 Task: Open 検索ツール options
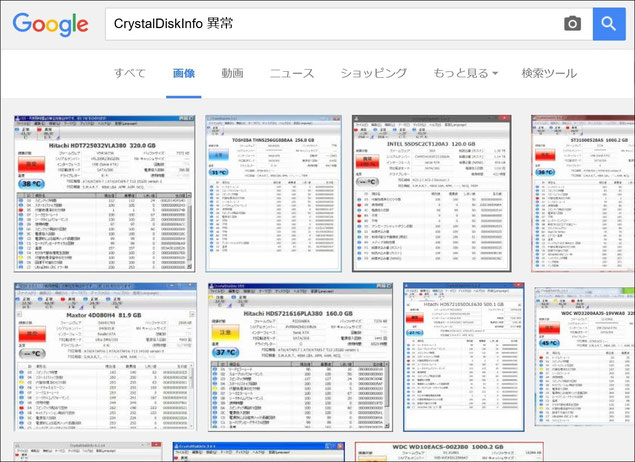pyautogui.click(x=549, y=73)
